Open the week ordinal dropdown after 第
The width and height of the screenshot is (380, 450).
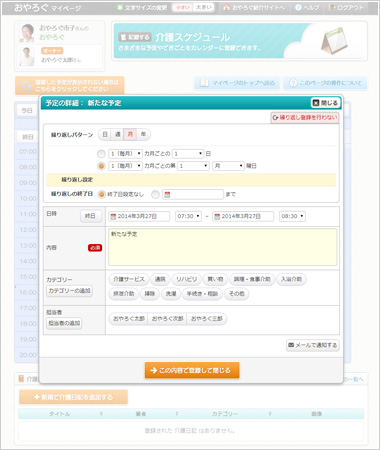click(193, 166)
